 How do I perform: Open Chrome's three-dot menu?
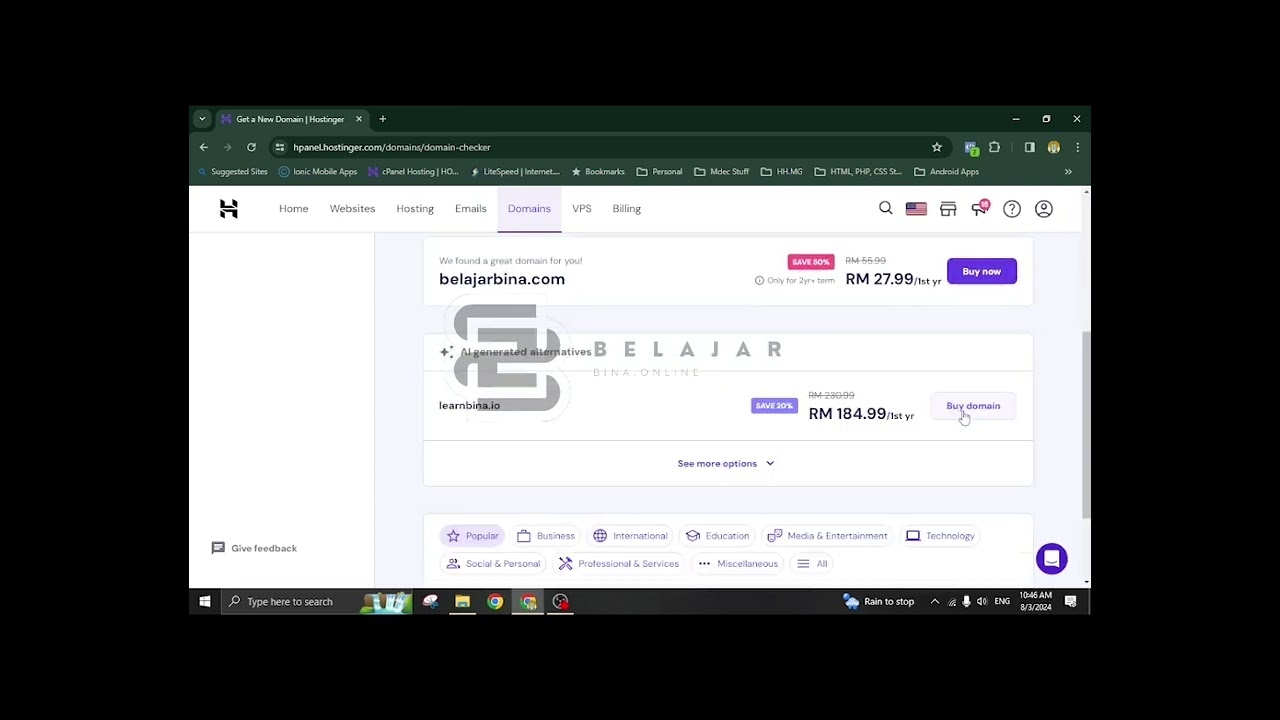tap(1077, 147)
